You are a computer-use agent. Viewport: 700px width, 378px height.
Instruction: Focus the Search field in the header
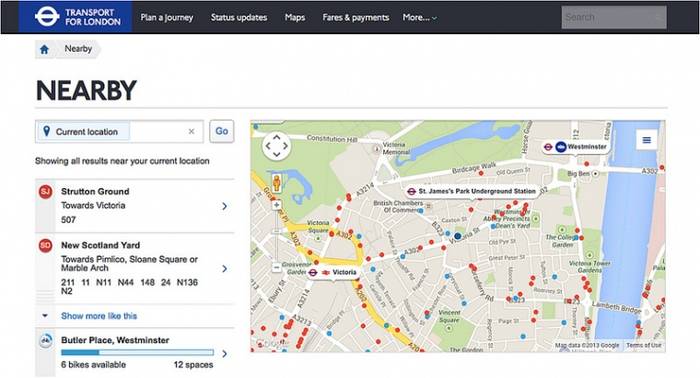coord(614,17)
